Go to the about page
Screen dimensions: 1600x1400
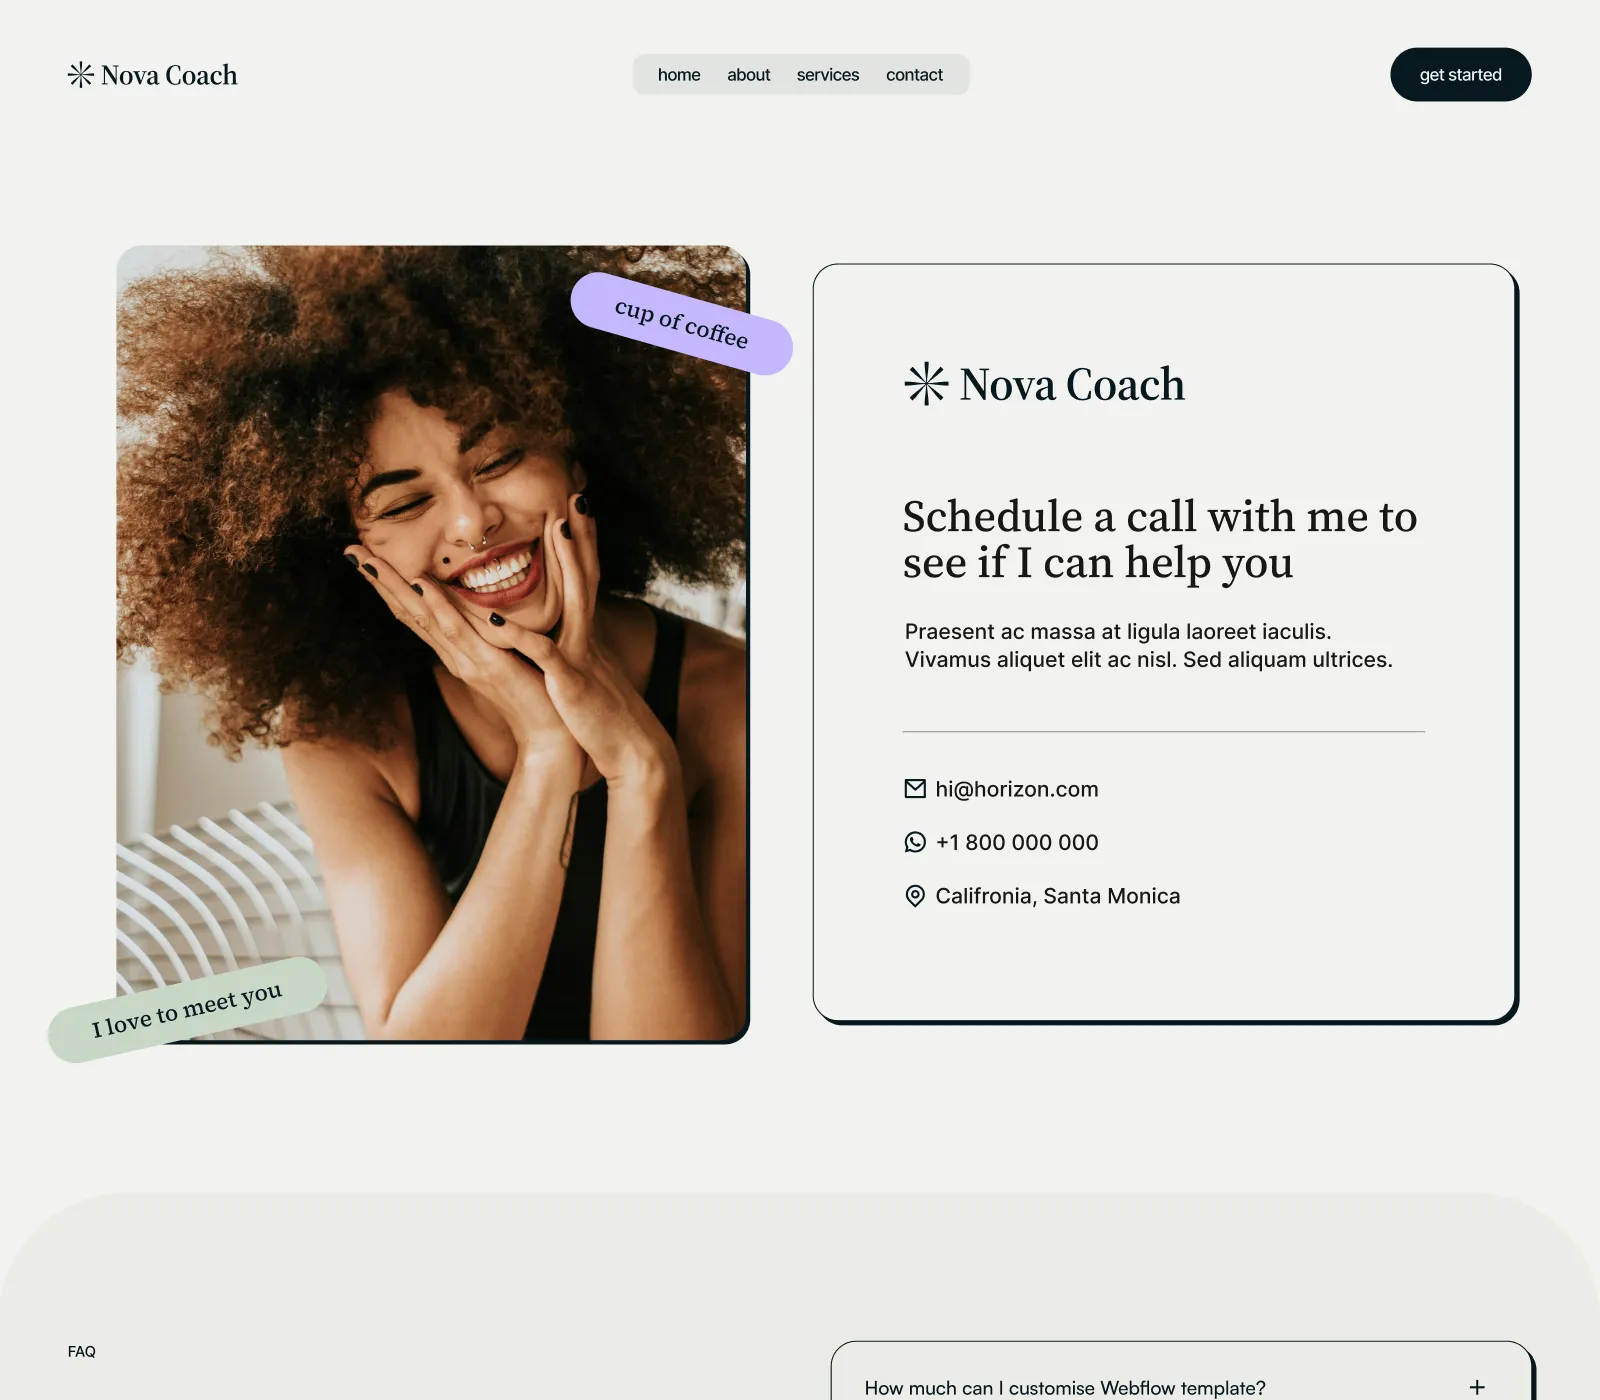tap(748, 75)
